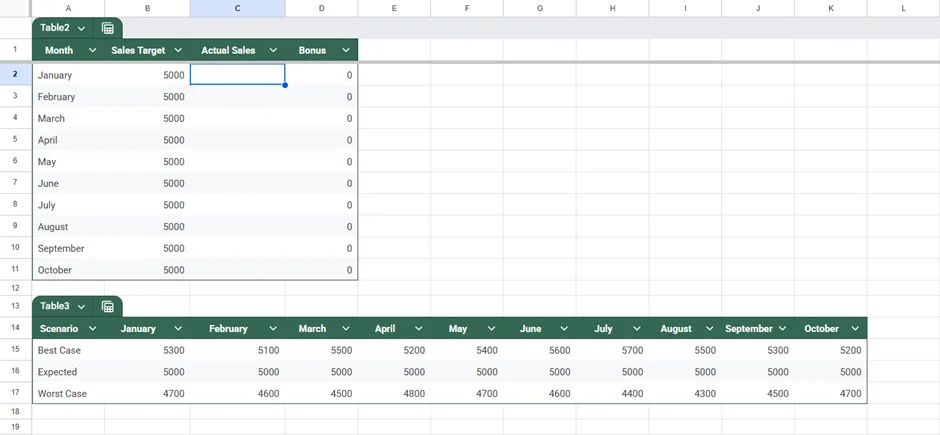Open Table3 calculator icon menu
This screenshot has height=435, width=940.
pyautogui.click(x=108, y=306)
